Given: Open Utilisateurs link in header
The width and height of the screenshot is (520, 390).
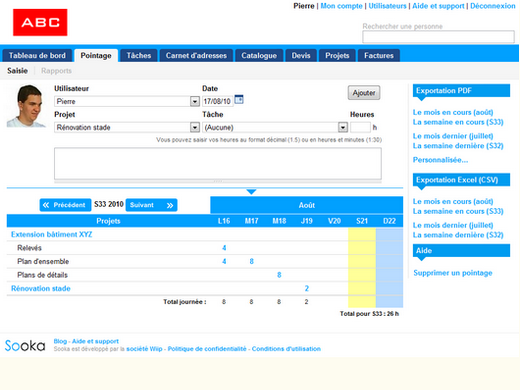Looking at the screenshot, I should tap(387, 6).
